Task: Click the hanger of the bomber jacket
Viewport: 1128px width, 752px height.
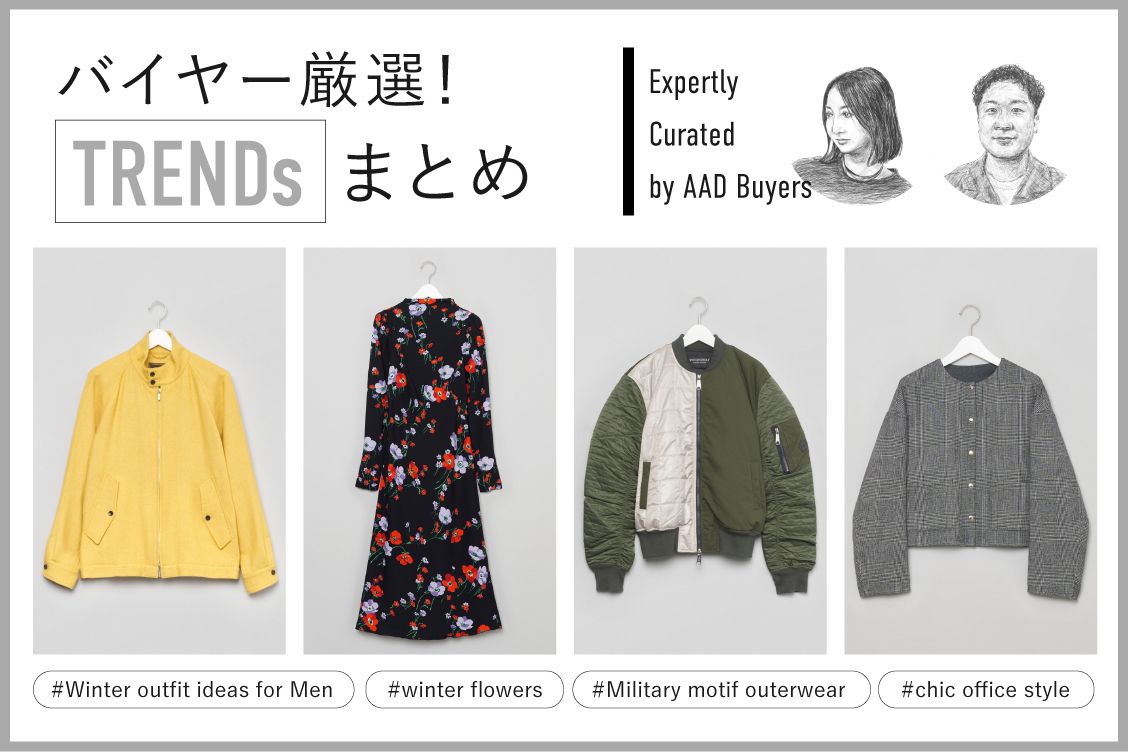Action: pos(699,317)
